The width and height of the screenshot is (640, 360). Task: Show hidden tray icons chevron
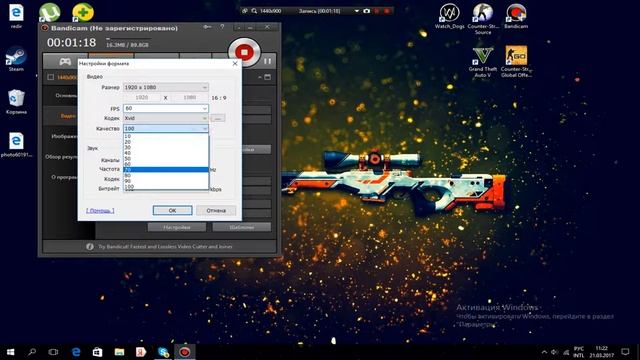[544, 352]
